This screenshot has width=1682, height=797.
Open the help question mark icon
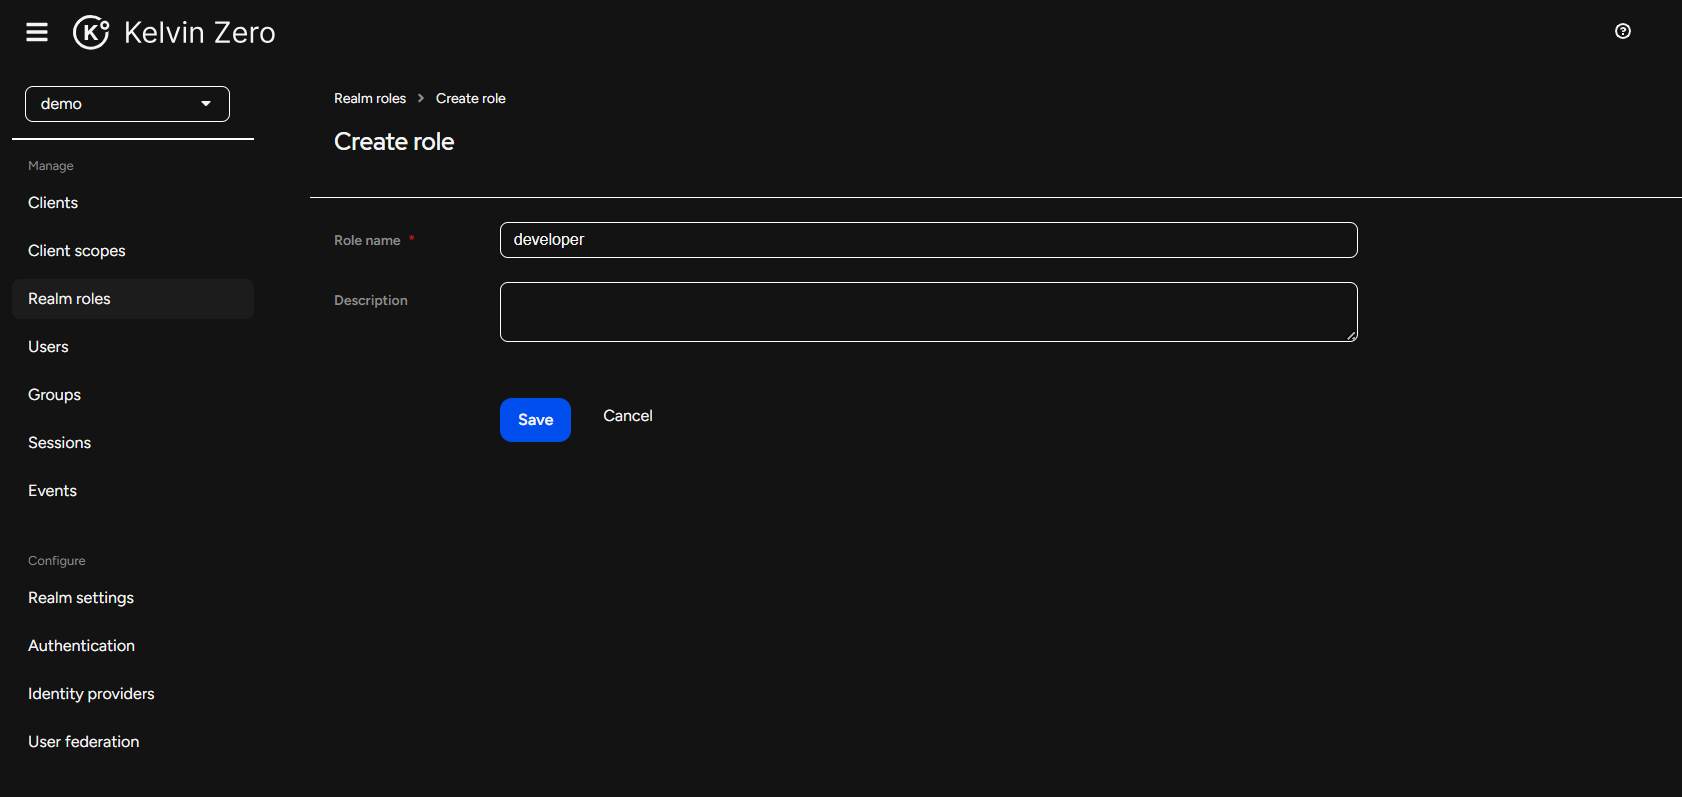1622,31
